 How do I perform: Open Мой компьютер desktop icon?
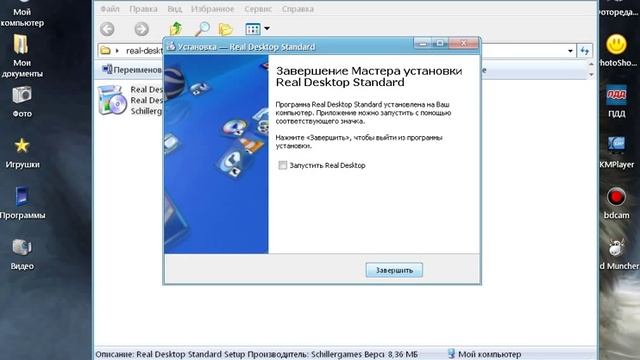22,13
